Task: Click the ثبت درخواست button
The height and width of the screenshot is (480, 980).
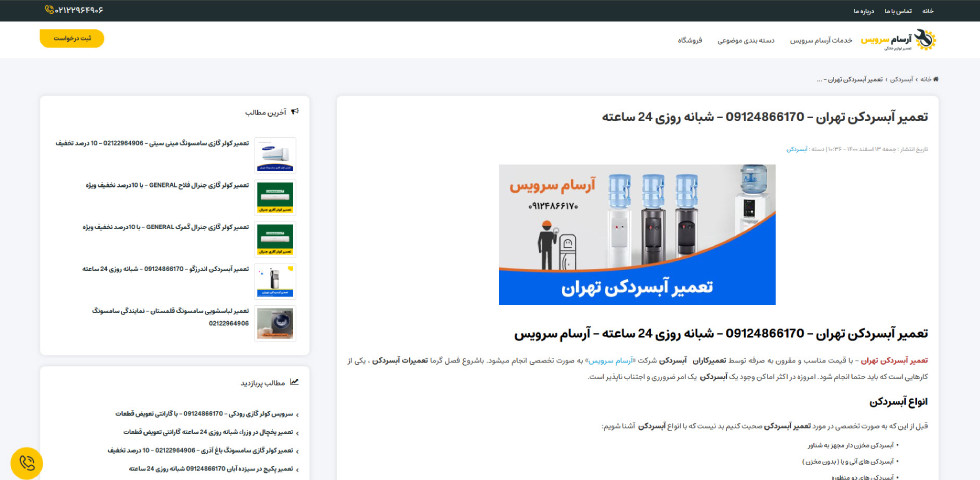Action: pos(72,38)
